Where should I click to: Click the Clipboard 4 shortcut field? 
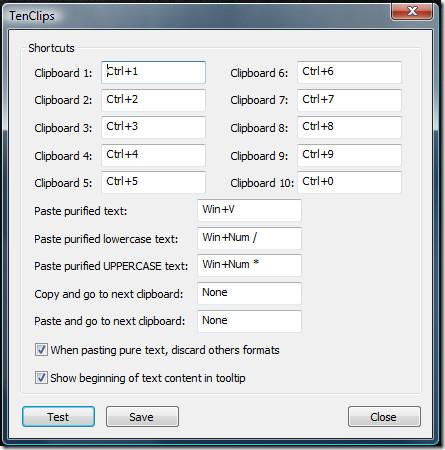153,155
